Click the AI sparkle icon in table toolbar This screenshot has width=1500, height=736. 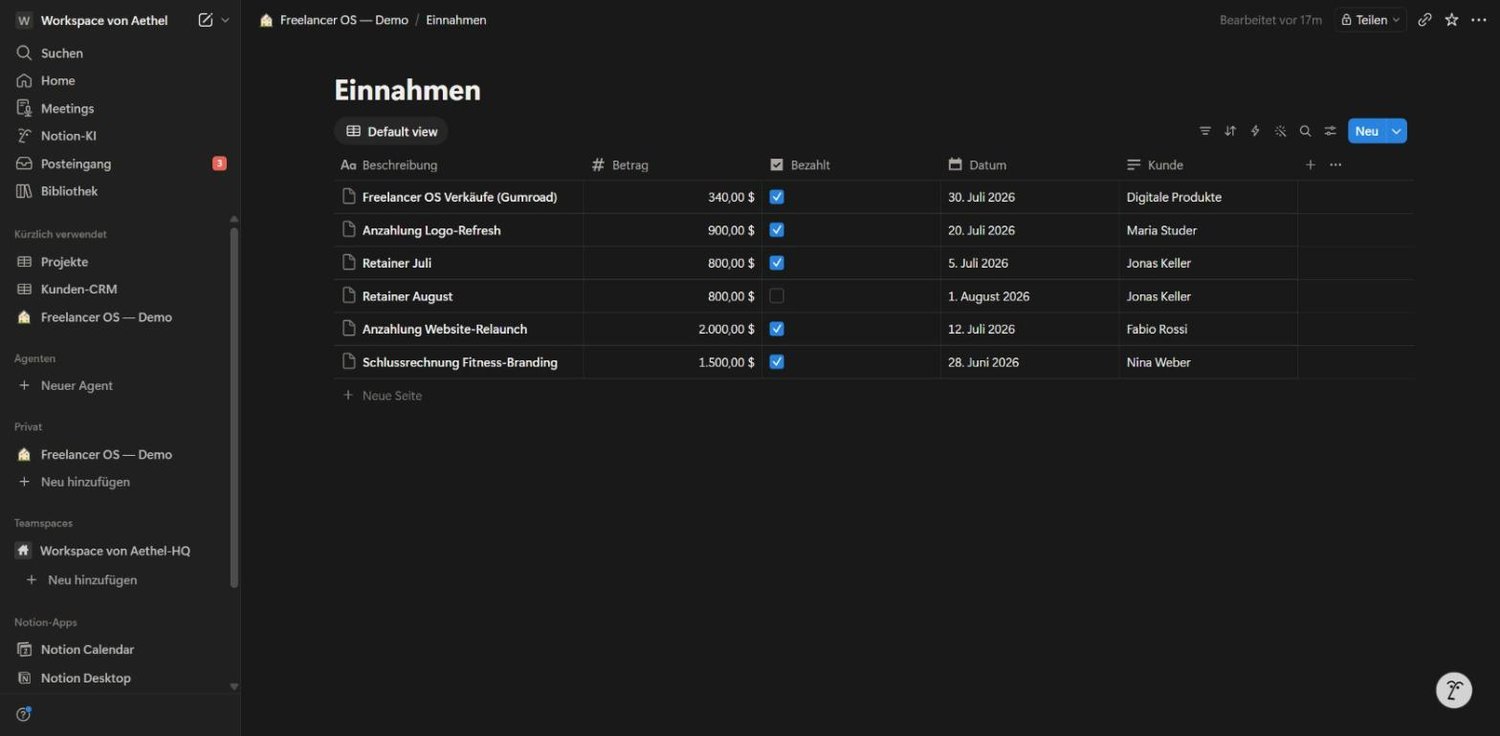click(1280, 131)
